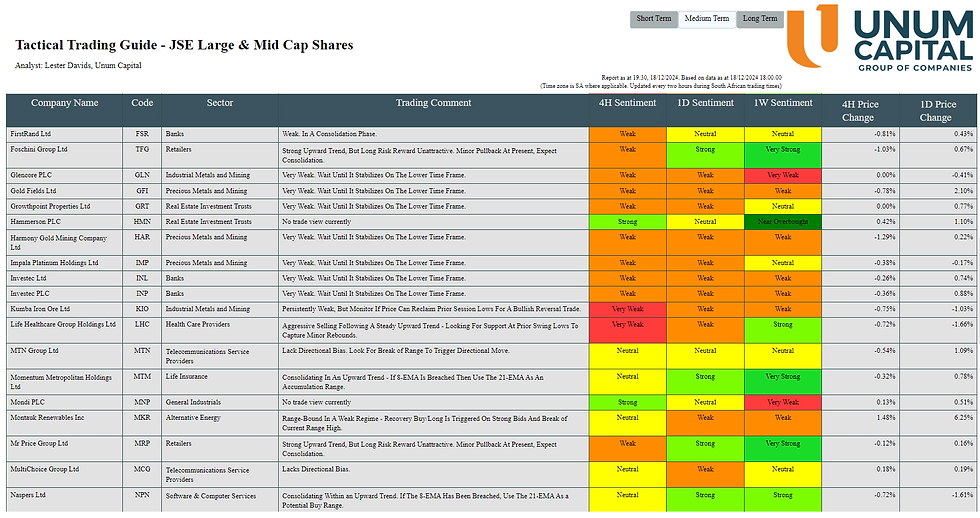Image resolution: width=980 pixels, height=518 pixels.
Task: Select Montauk Renewables Inc name
Action: point(47,417)
